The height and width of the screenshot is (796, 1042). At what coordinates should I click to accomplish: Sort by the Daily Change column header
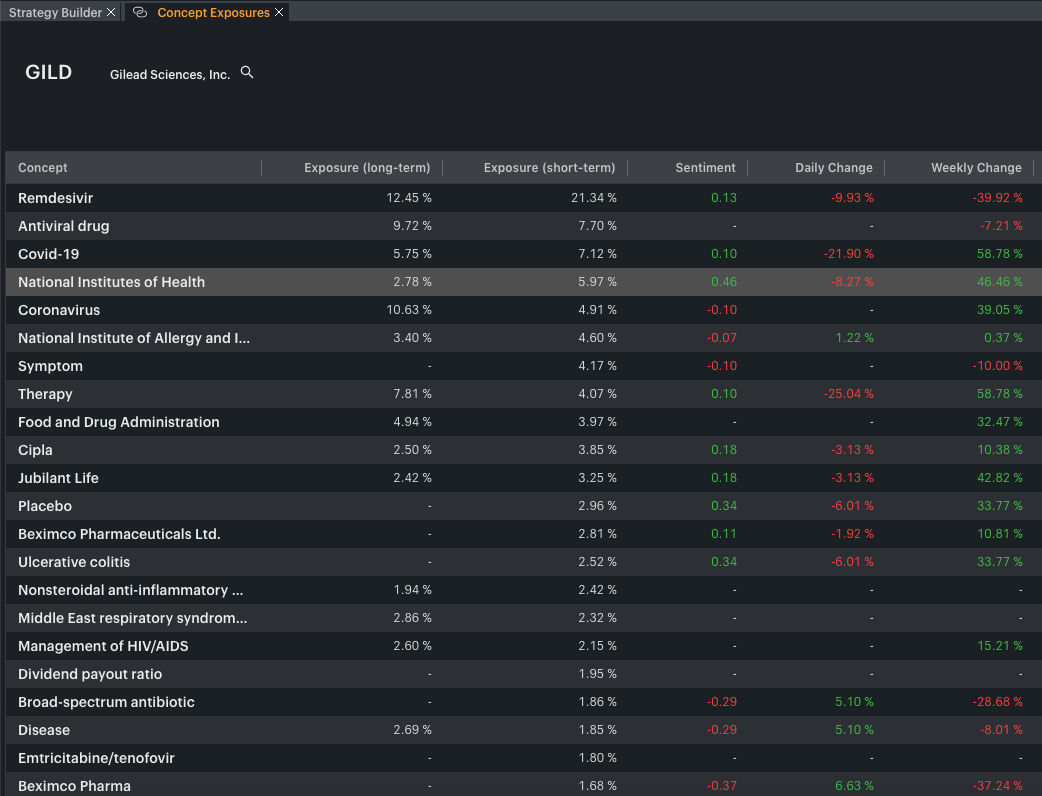click(833, 167)
